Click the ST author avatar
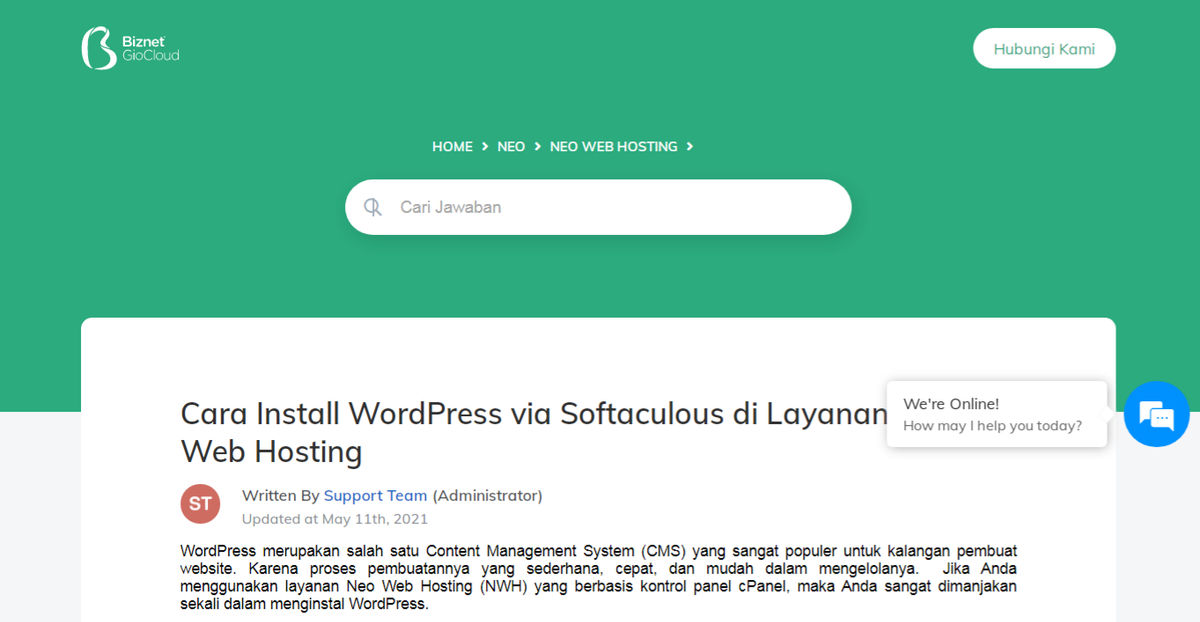Viewport: 1200px width, 622px height. coord(200,504)
